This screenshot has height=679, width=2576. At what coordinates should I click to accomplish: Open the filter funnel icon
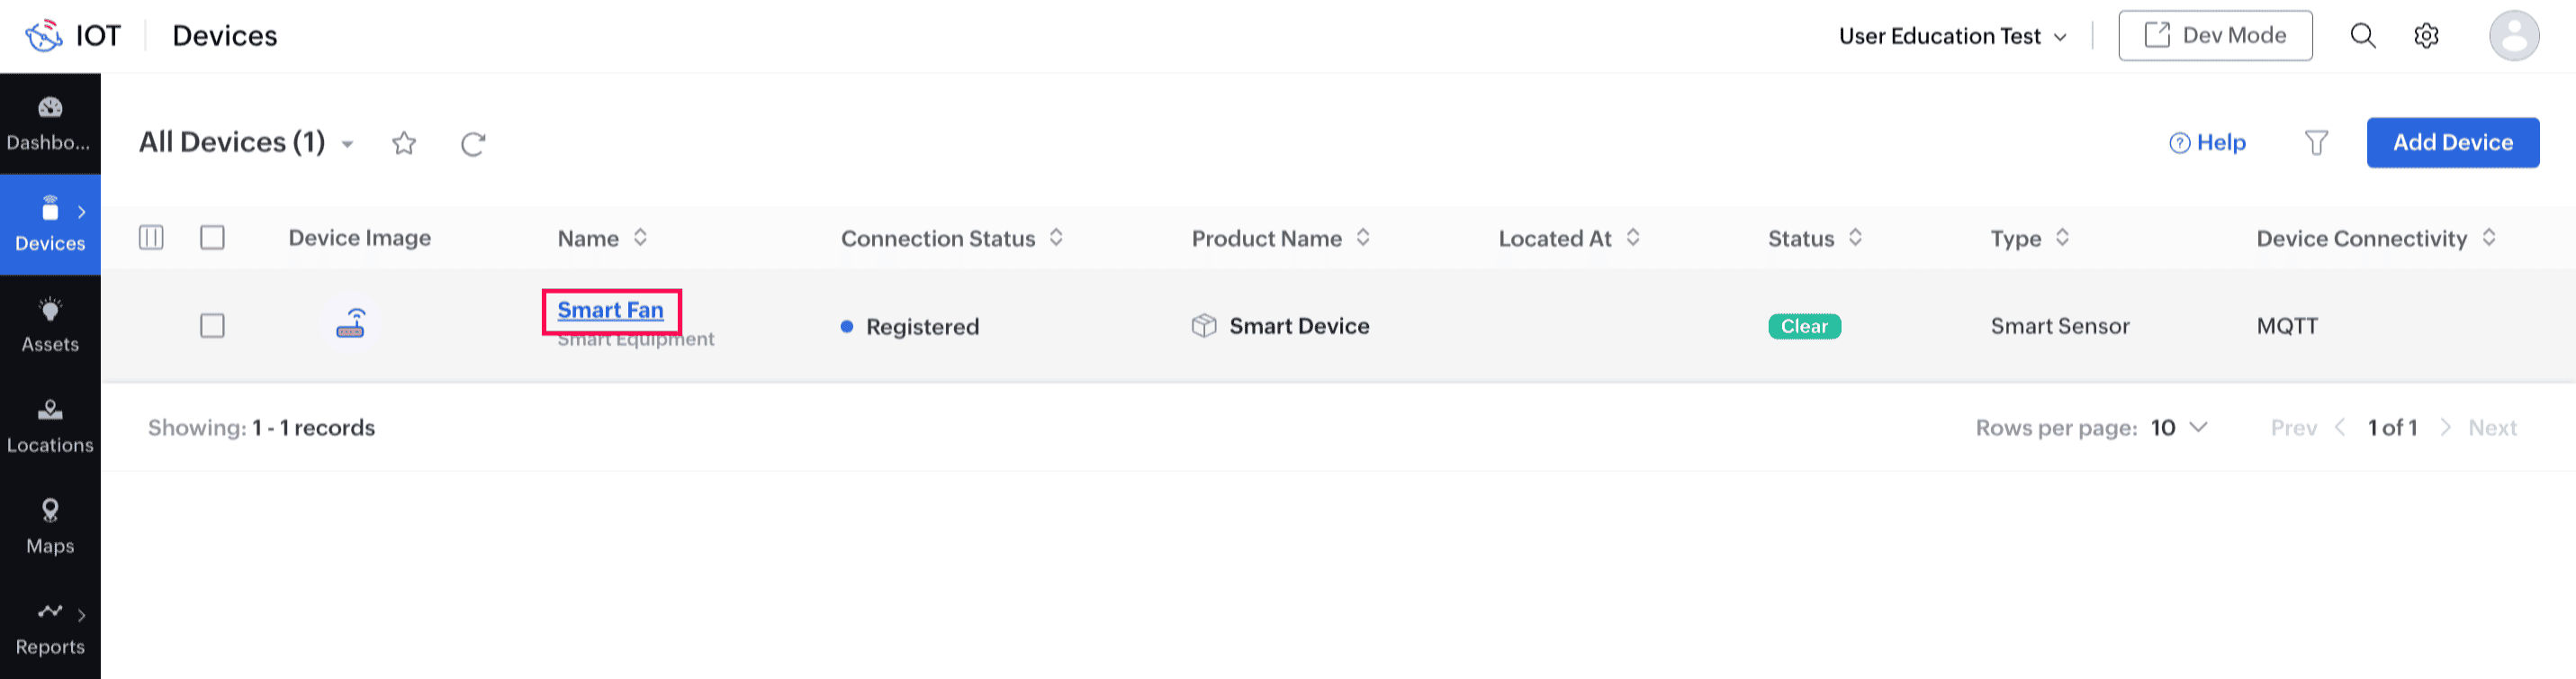[2316, 143]
